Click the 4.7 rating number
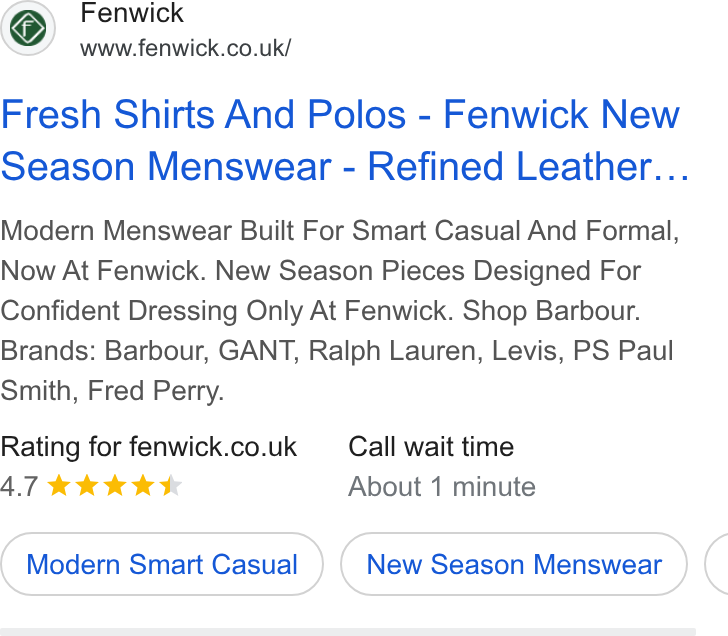Image resolution: width=728 pixels, height=636 pixels. pos(19,487)
